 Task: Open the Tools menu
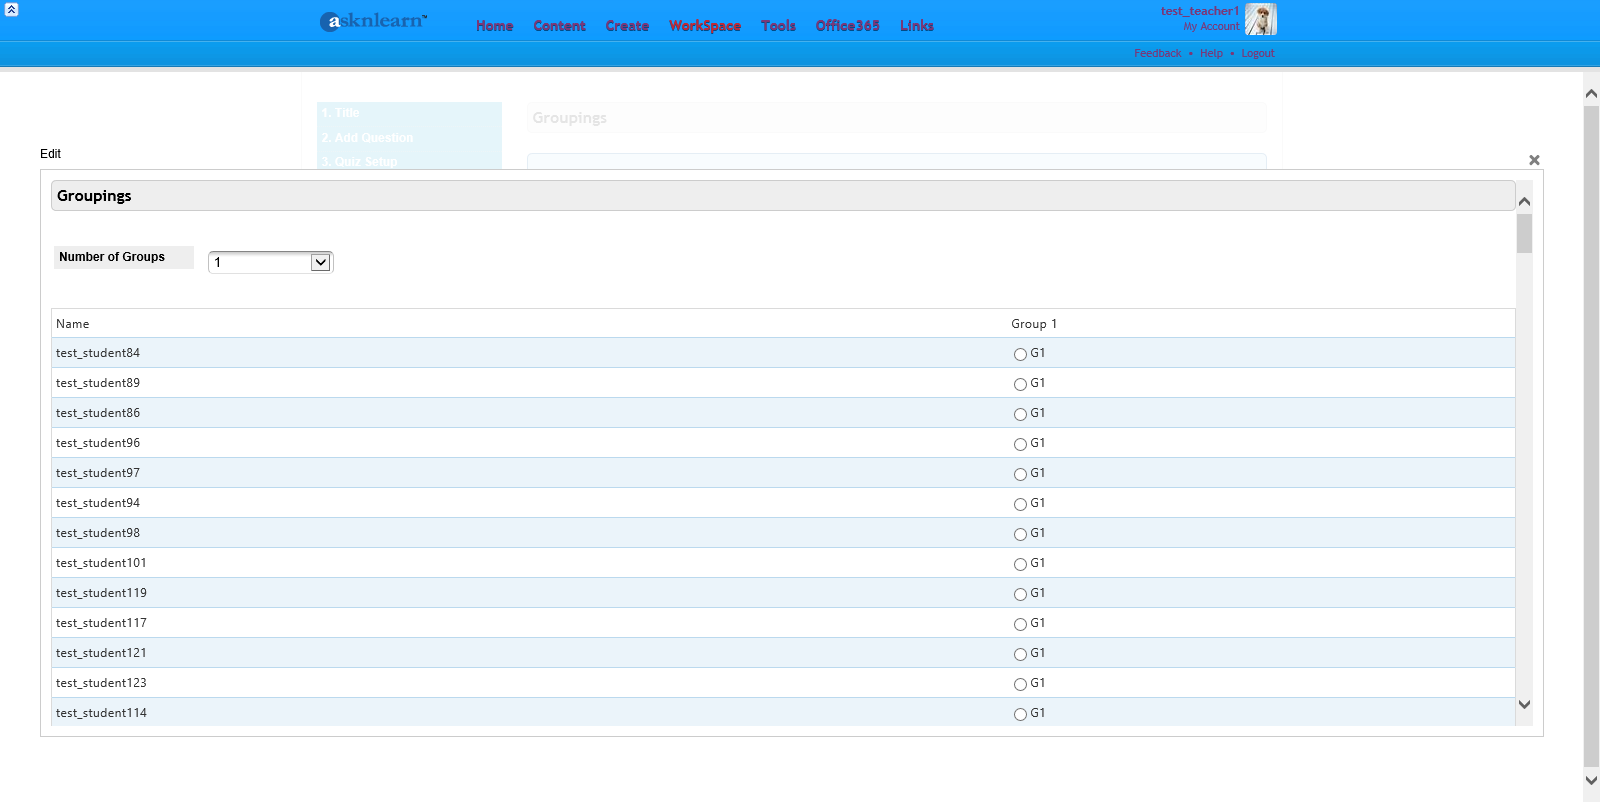(x=778, y=26)
